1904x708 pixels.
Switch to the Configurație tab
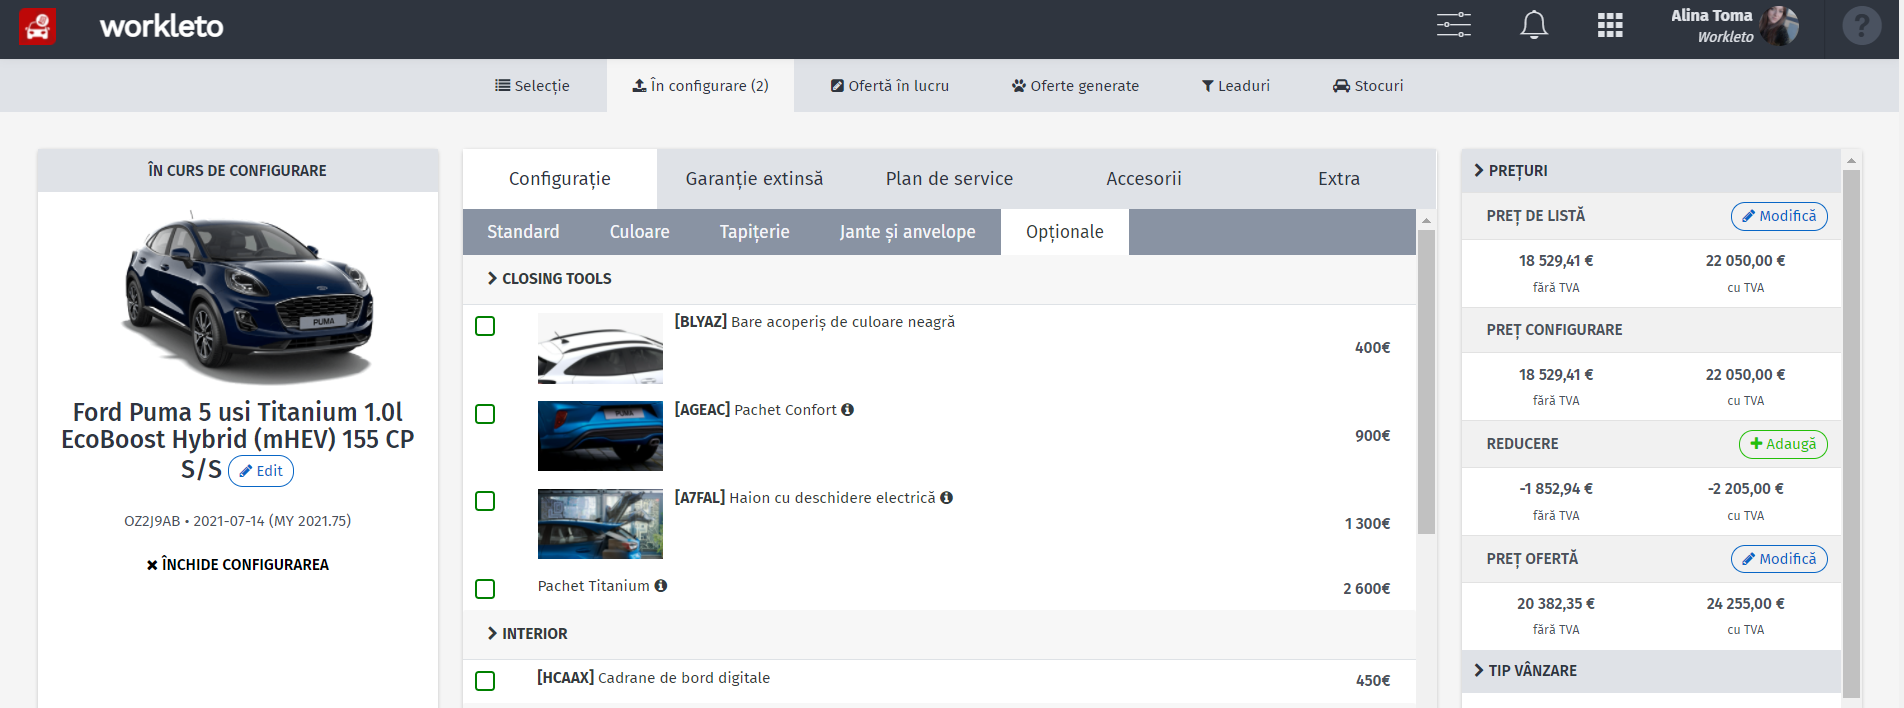click(560, 179)
